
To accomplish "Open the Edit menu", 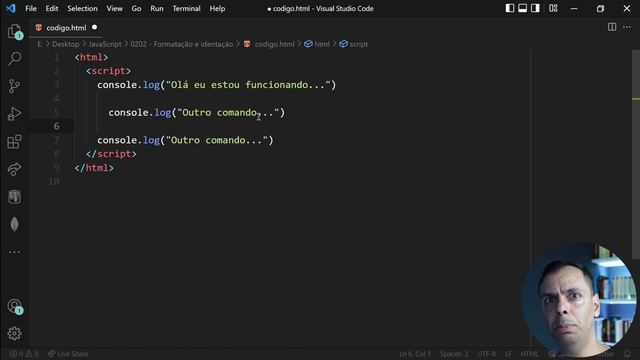I will [52, 8].
